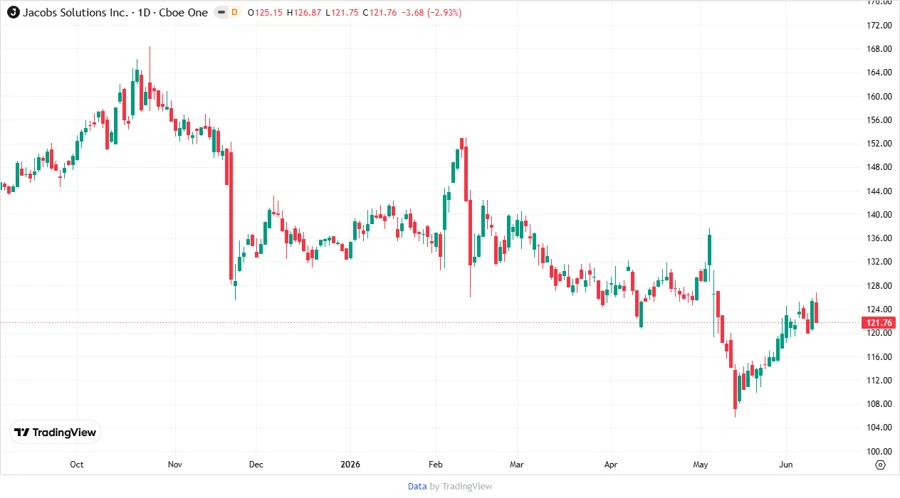The image size is (900, 498).
Task: Click the low value L121.75
Action: click(342, 13)
